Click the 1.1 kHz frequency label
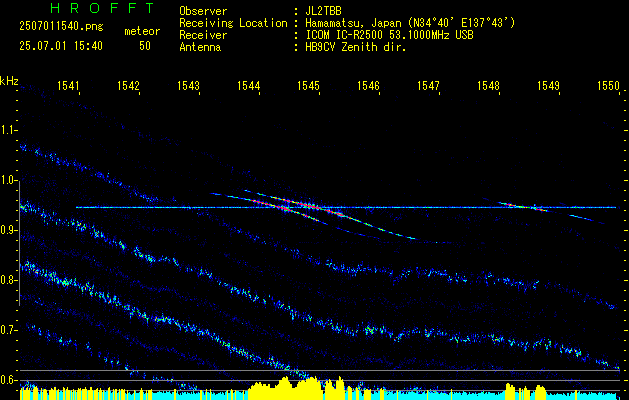 click(x=8, y=130)
